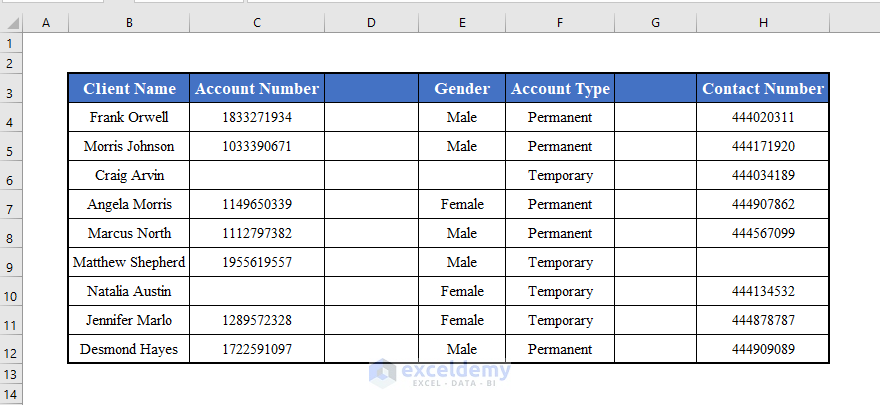880x405 pixels.
Task: Click Matthew Shepherd's empty contact number cell
Action: pyautogui.click(x=763, y=262)
